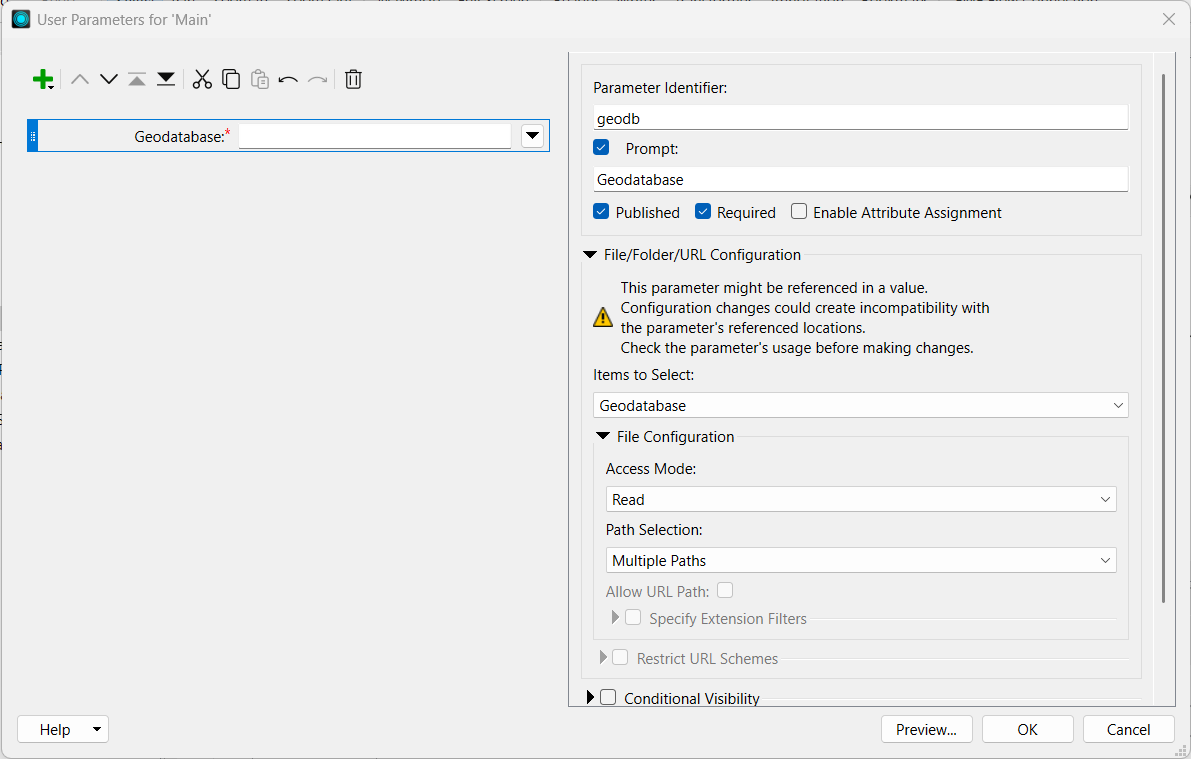Click the move to top icon

[x=137, y=80]
